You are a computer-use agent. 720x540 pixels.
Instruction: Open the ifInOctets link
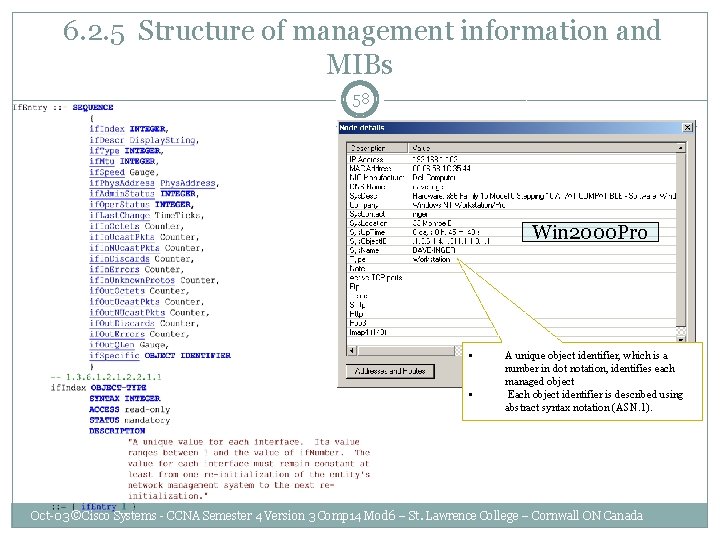point(114,226)
